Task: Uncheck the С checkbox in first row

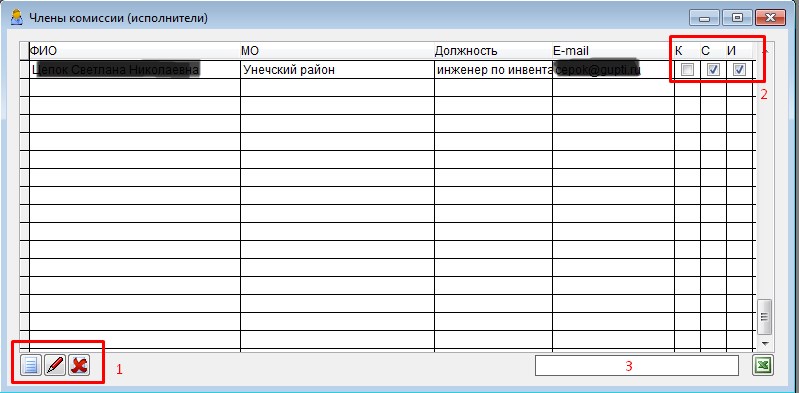Action: tap(713, 70)
